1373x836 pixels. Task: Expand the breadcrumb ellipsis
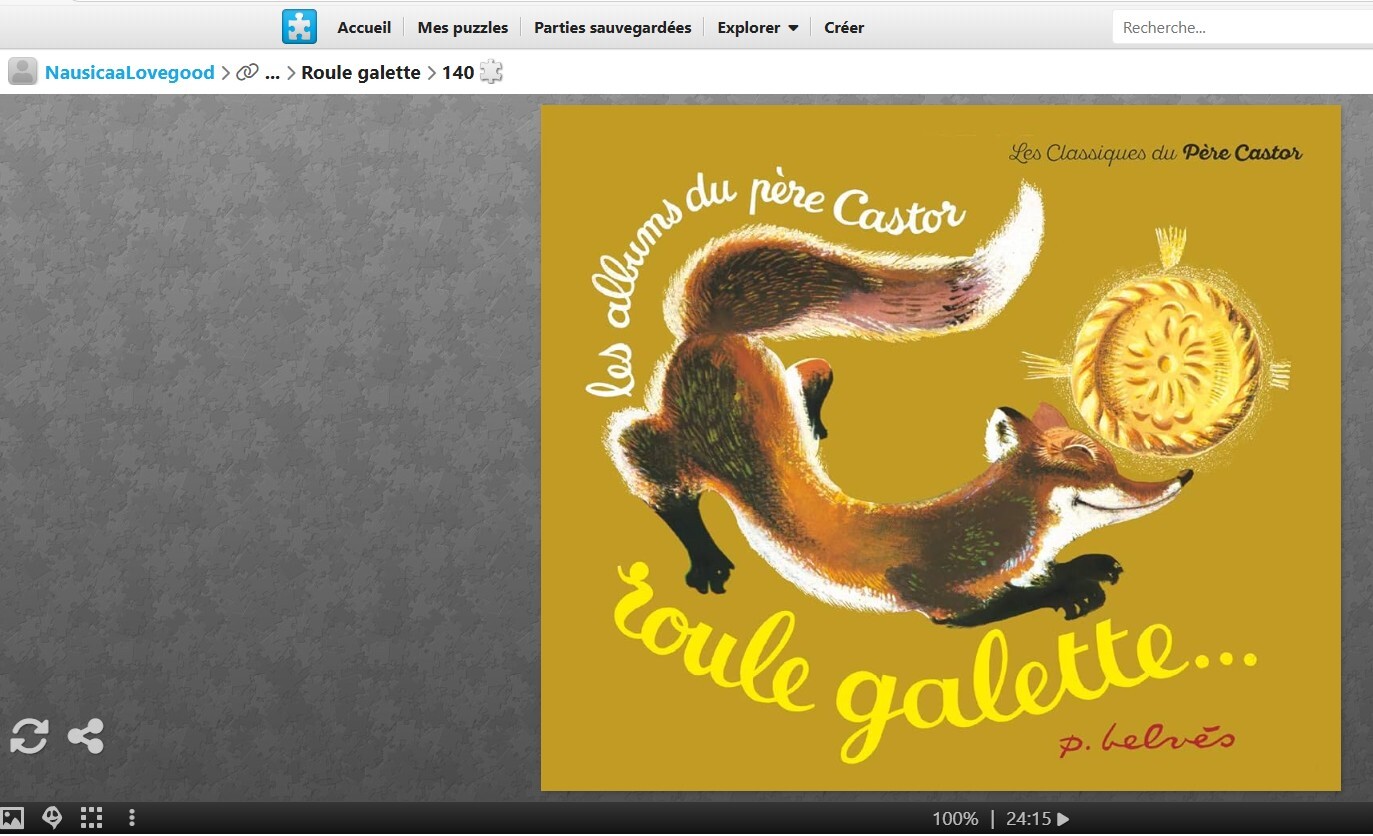point(272,73)
